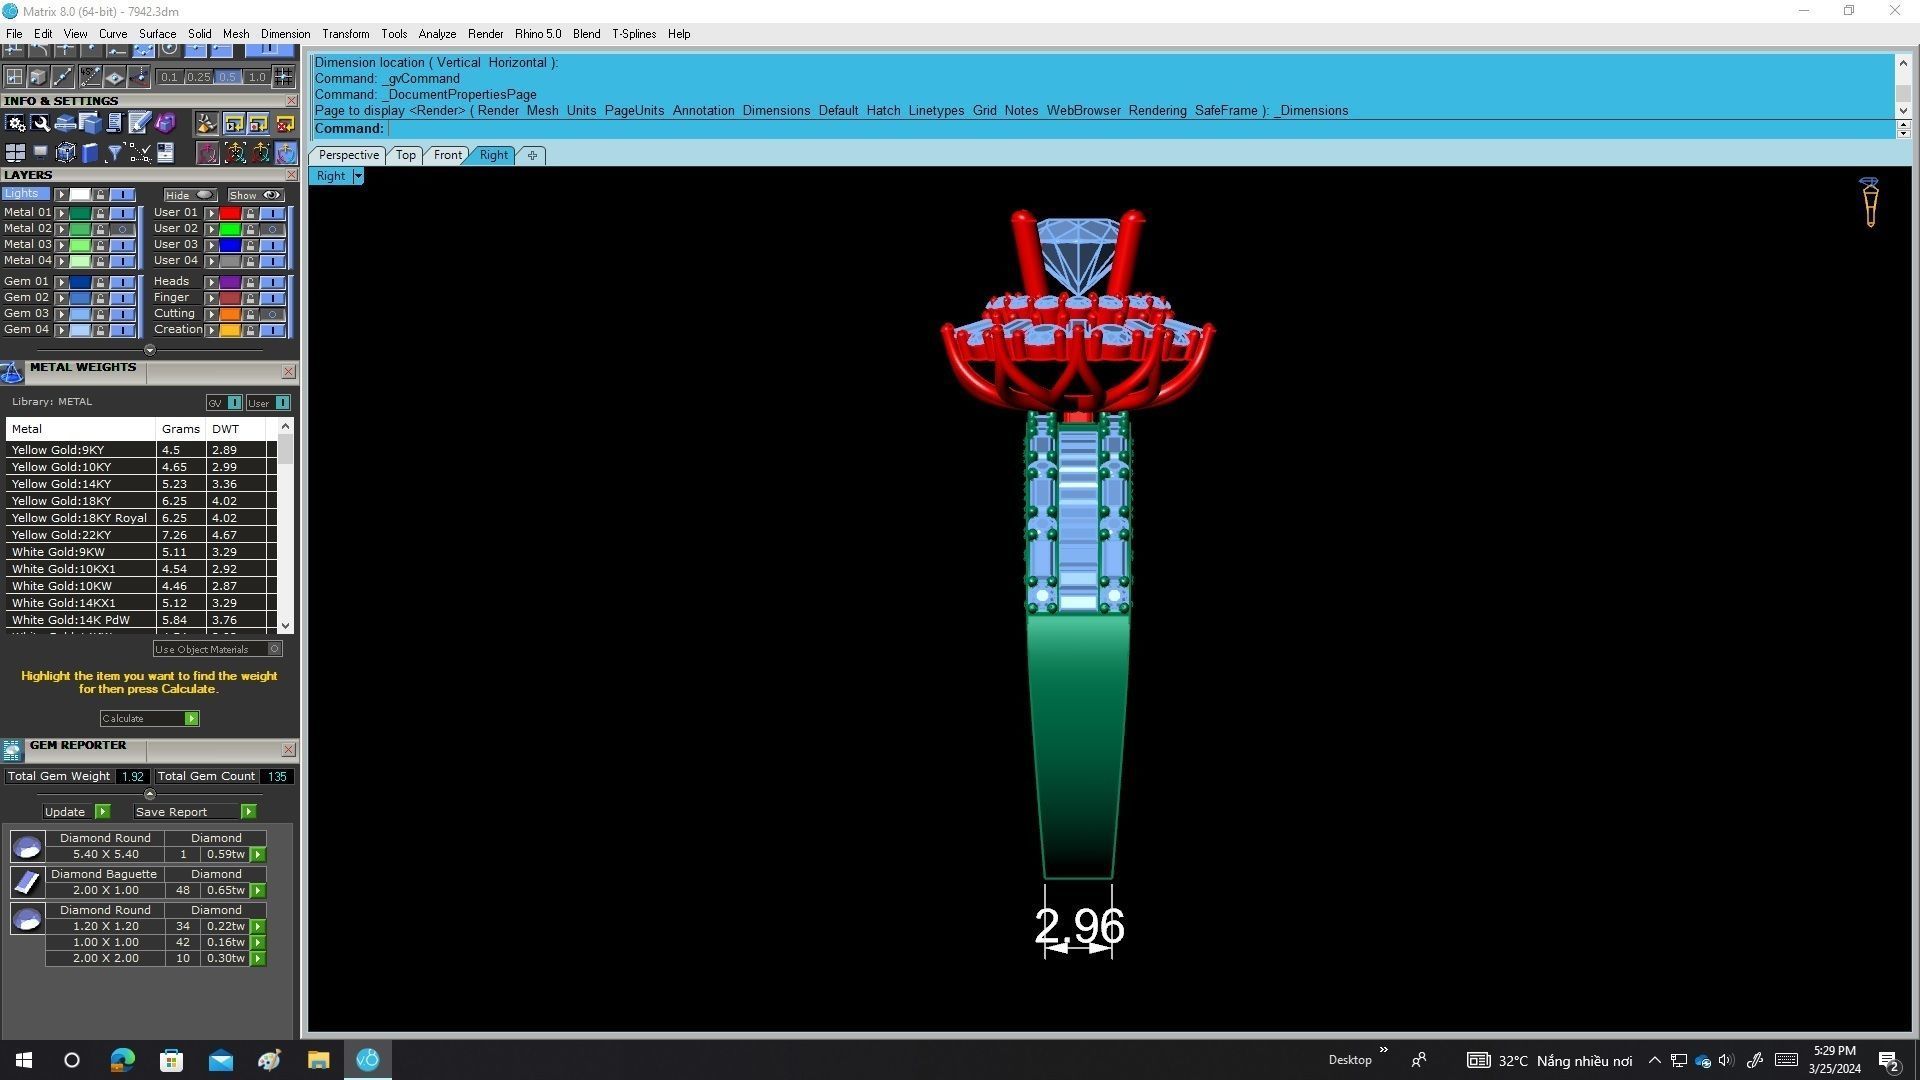Open the Gem Reporter panel icon

tap(12, 750)
